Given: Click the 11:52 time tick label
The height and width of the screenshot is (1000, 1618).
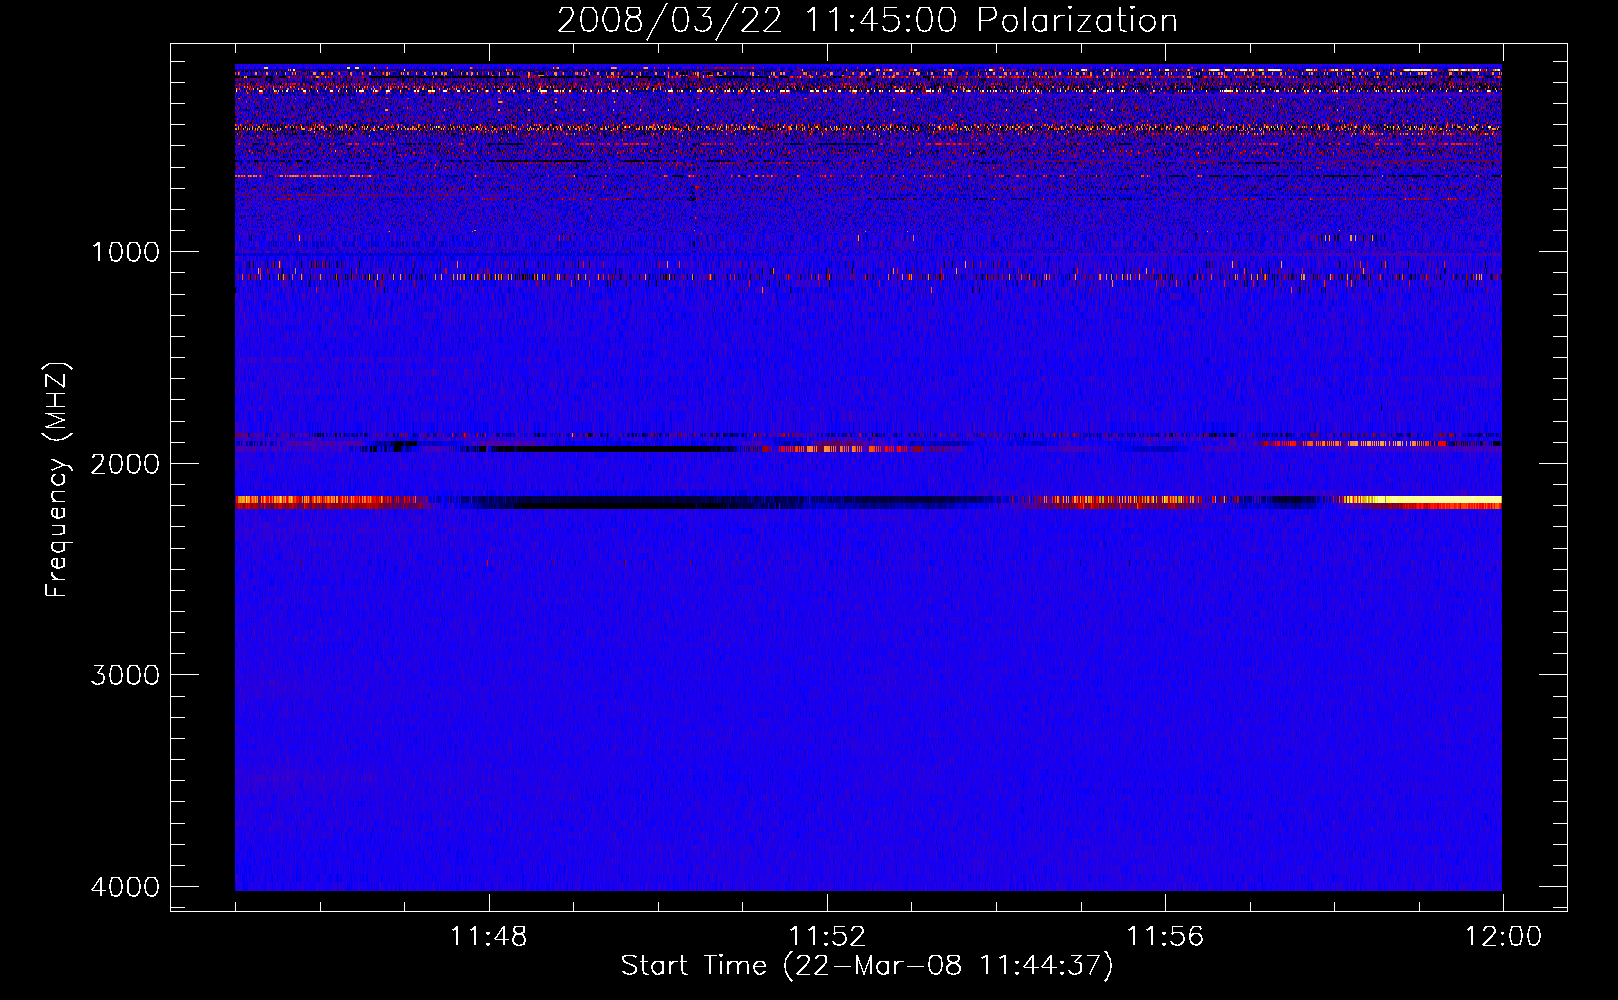Looking at the screenshot, I should (x=827, y=937).
